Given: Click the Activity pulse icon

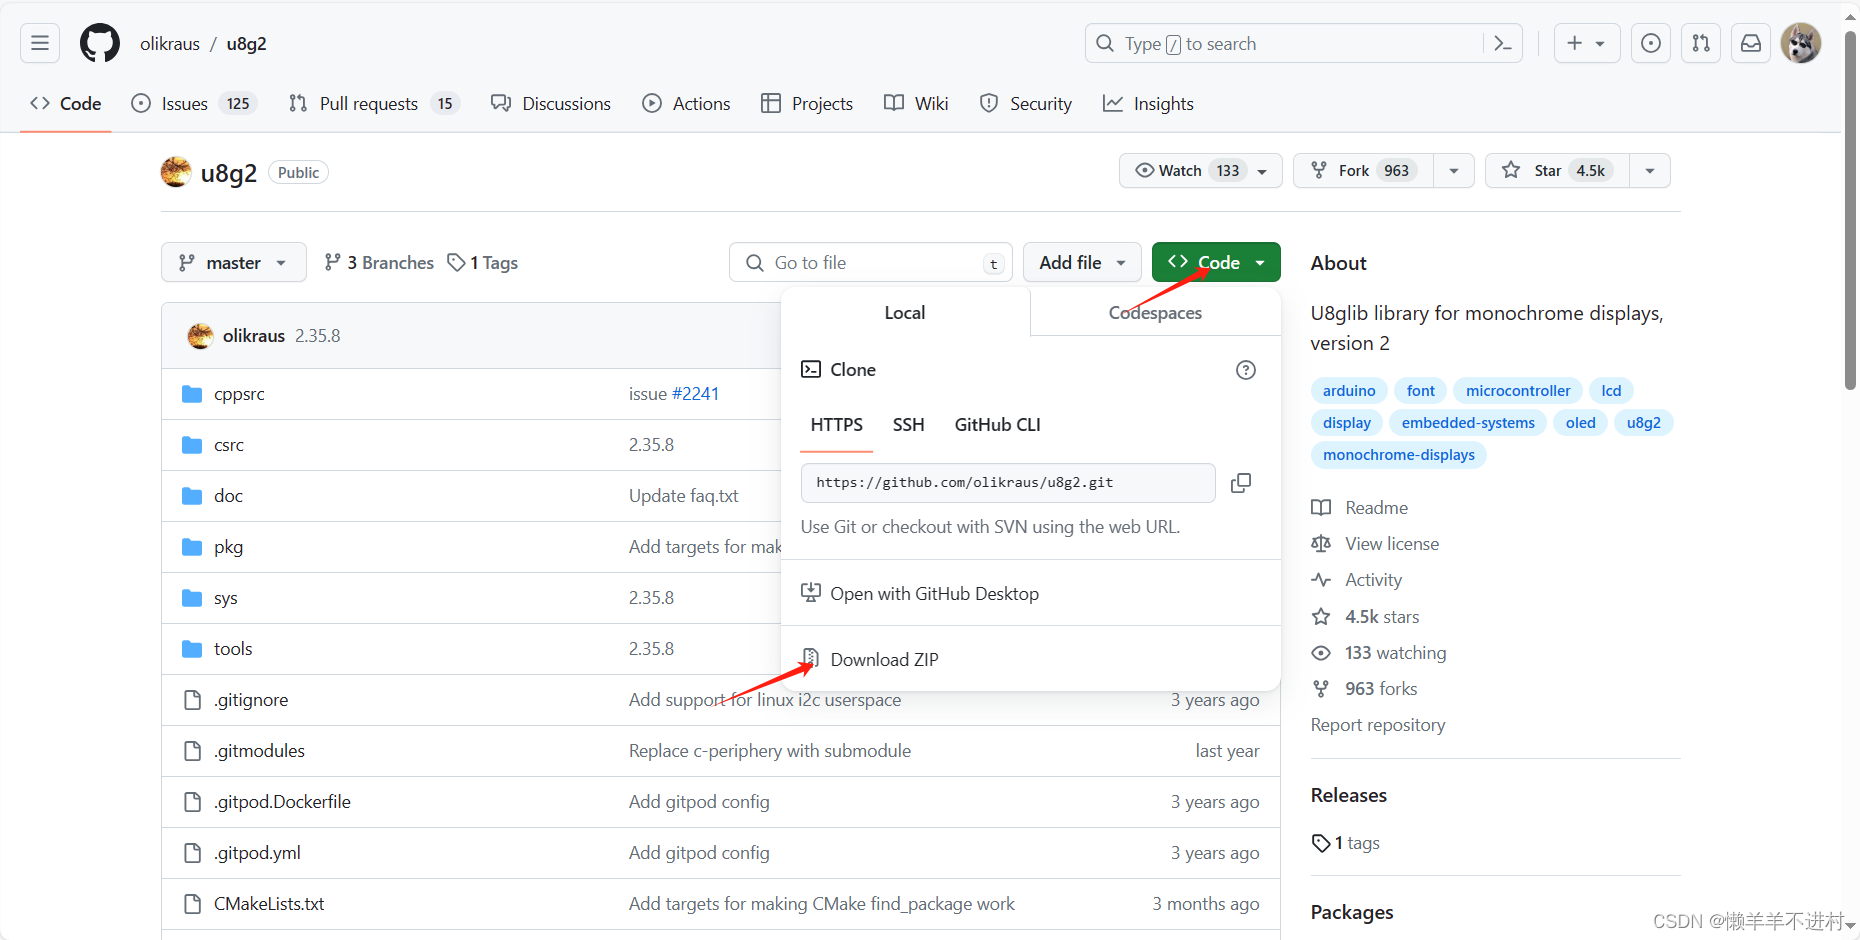Looking at the screenshot, I should (1321, 580).
